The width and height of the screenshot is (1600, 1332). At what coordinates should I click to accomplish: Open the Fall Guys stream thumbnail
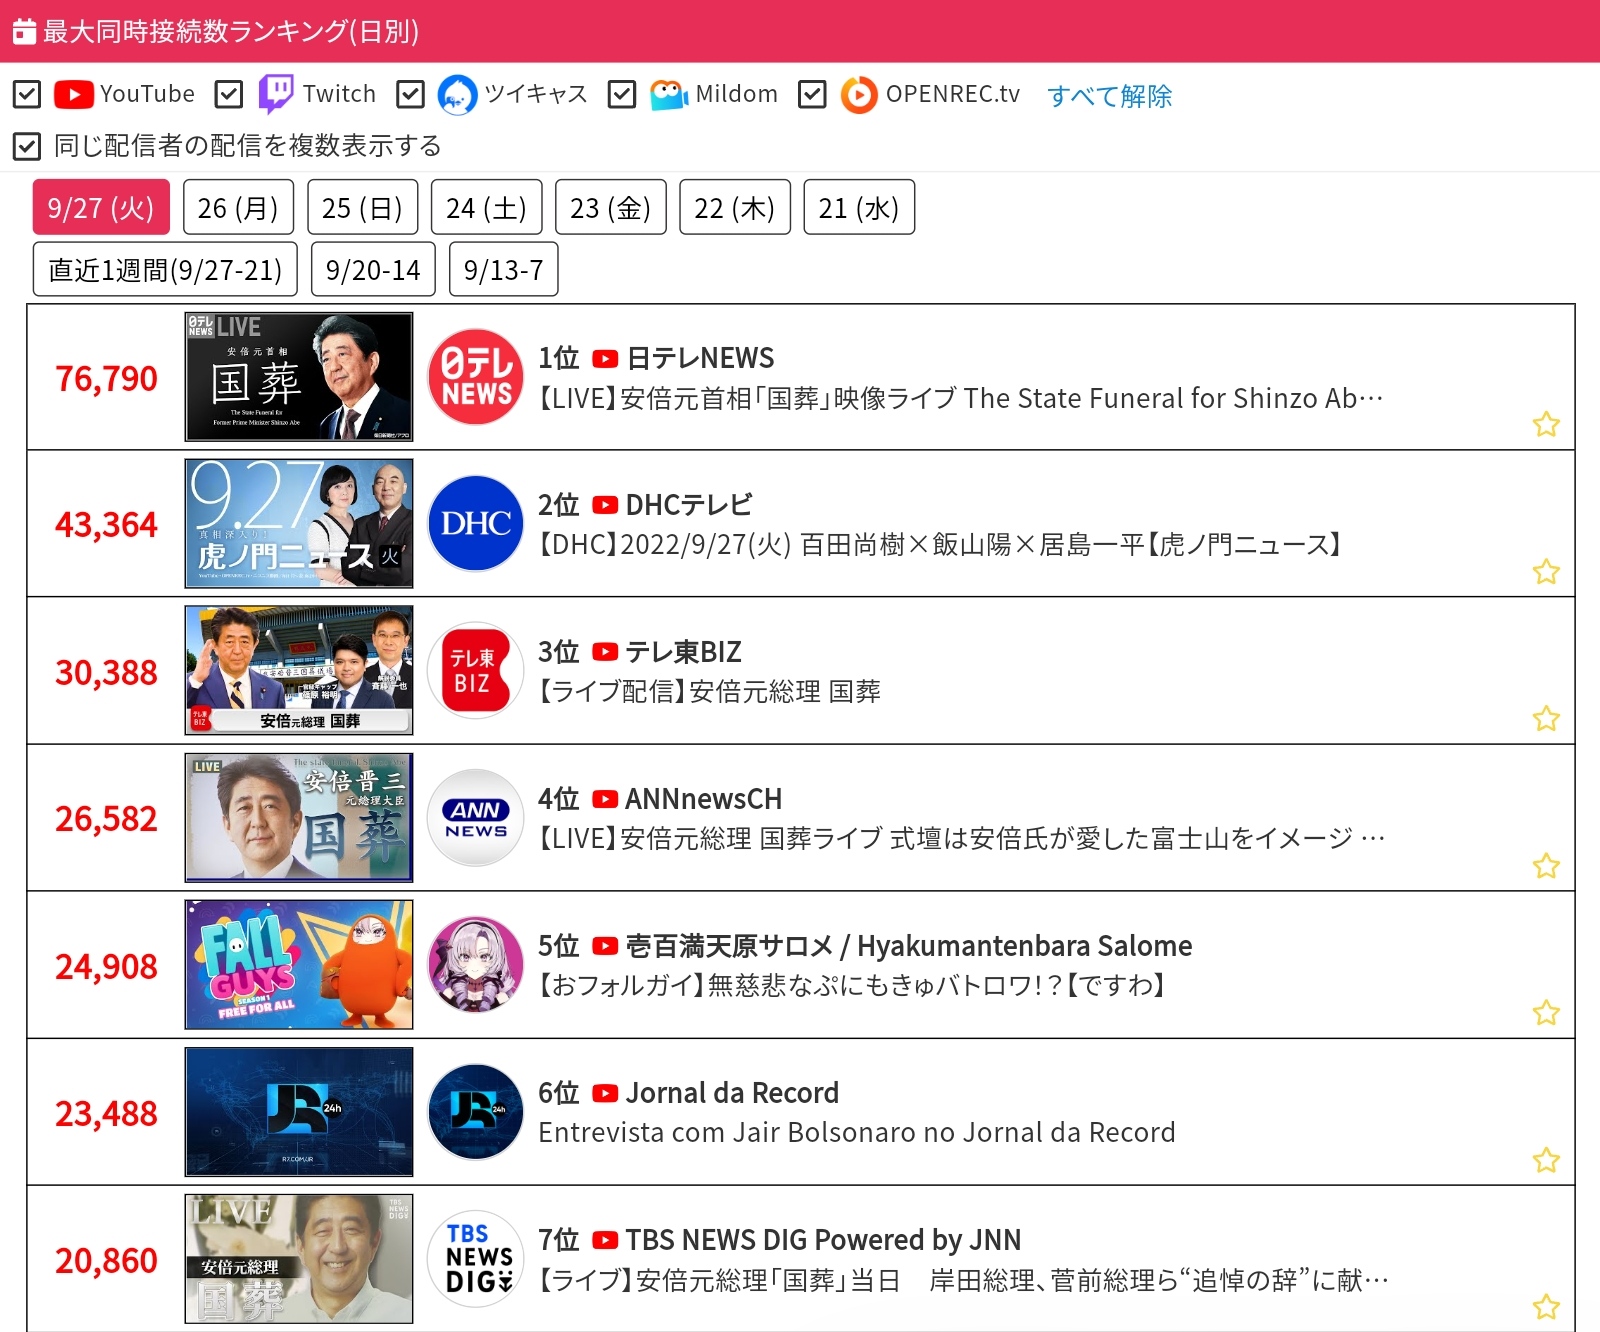[x=299, y=964]
